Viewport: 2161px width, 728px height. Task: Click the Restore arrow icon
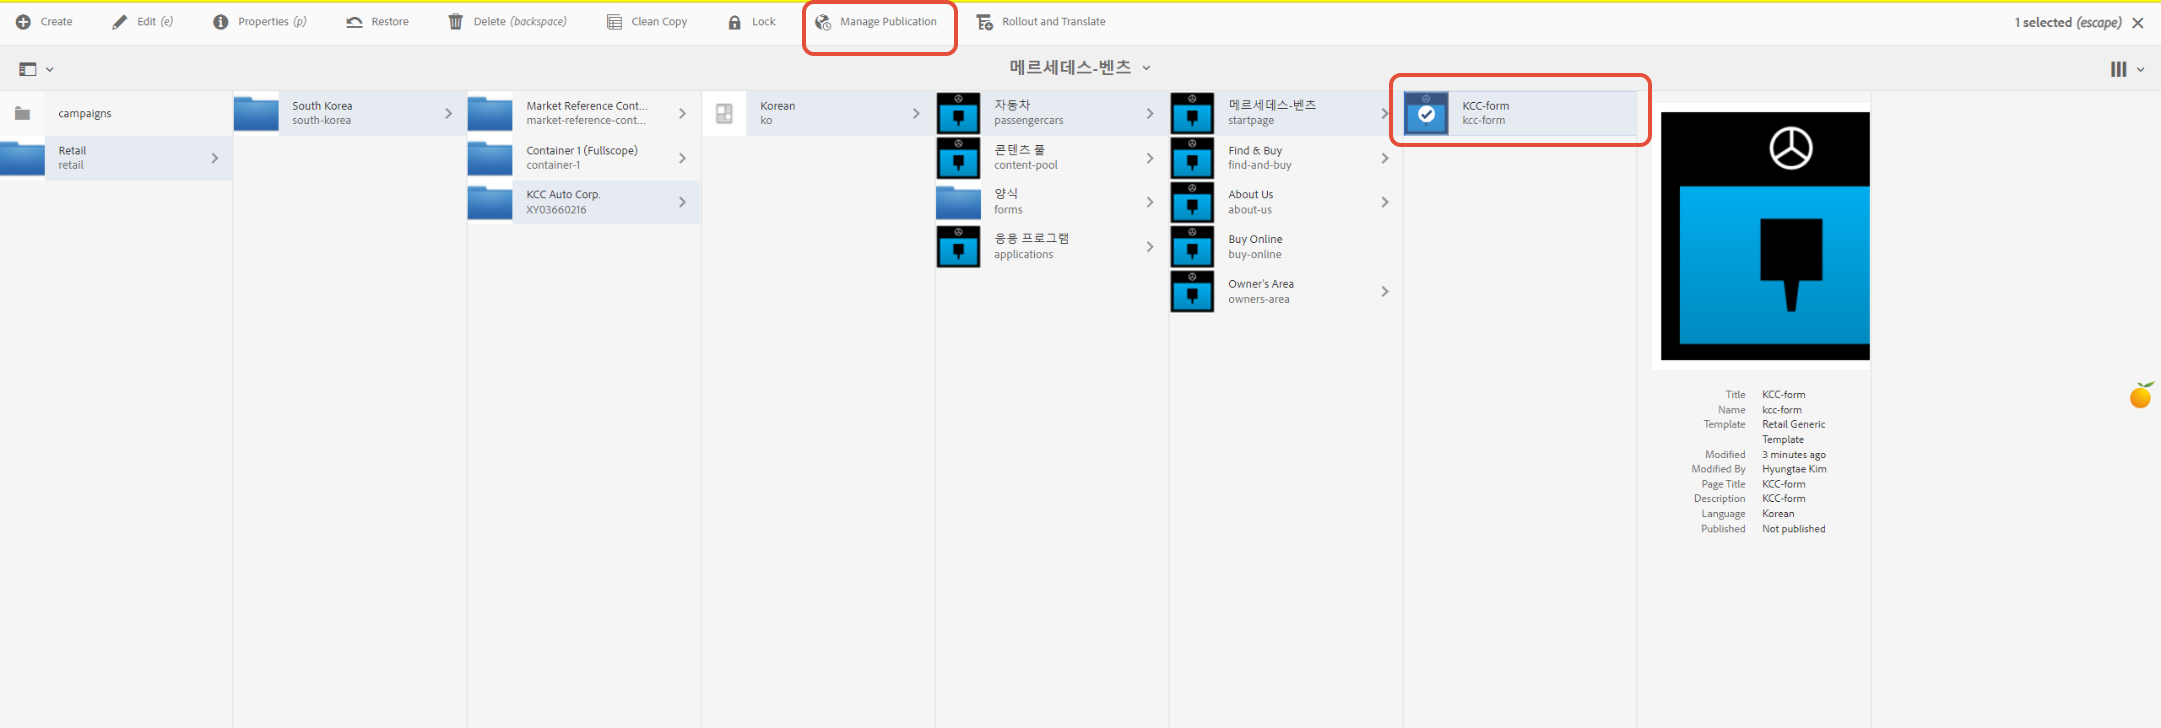coord(354,22)
